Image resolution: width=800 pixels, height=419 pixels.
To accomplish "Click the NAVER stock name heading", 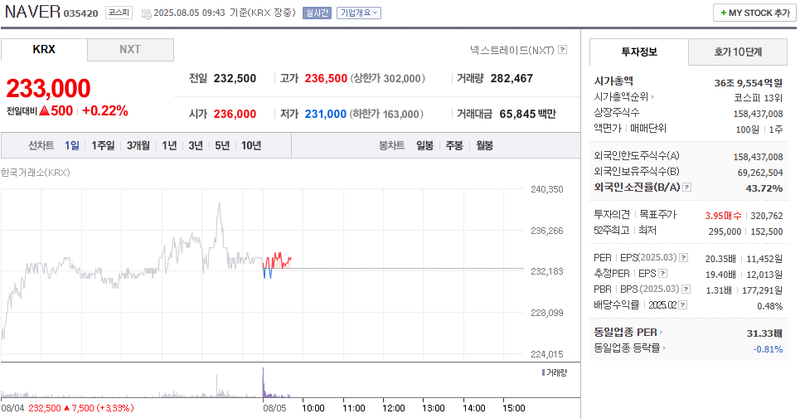I will coord(33,11).
